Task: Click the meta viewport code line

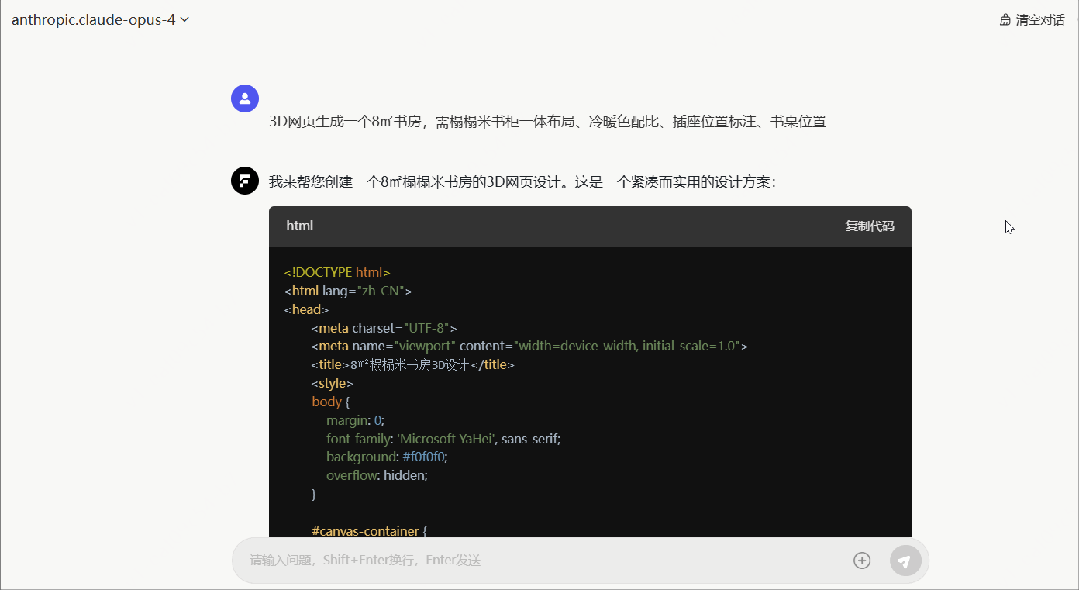Action: pyautogui.click(x=529, y=346)
